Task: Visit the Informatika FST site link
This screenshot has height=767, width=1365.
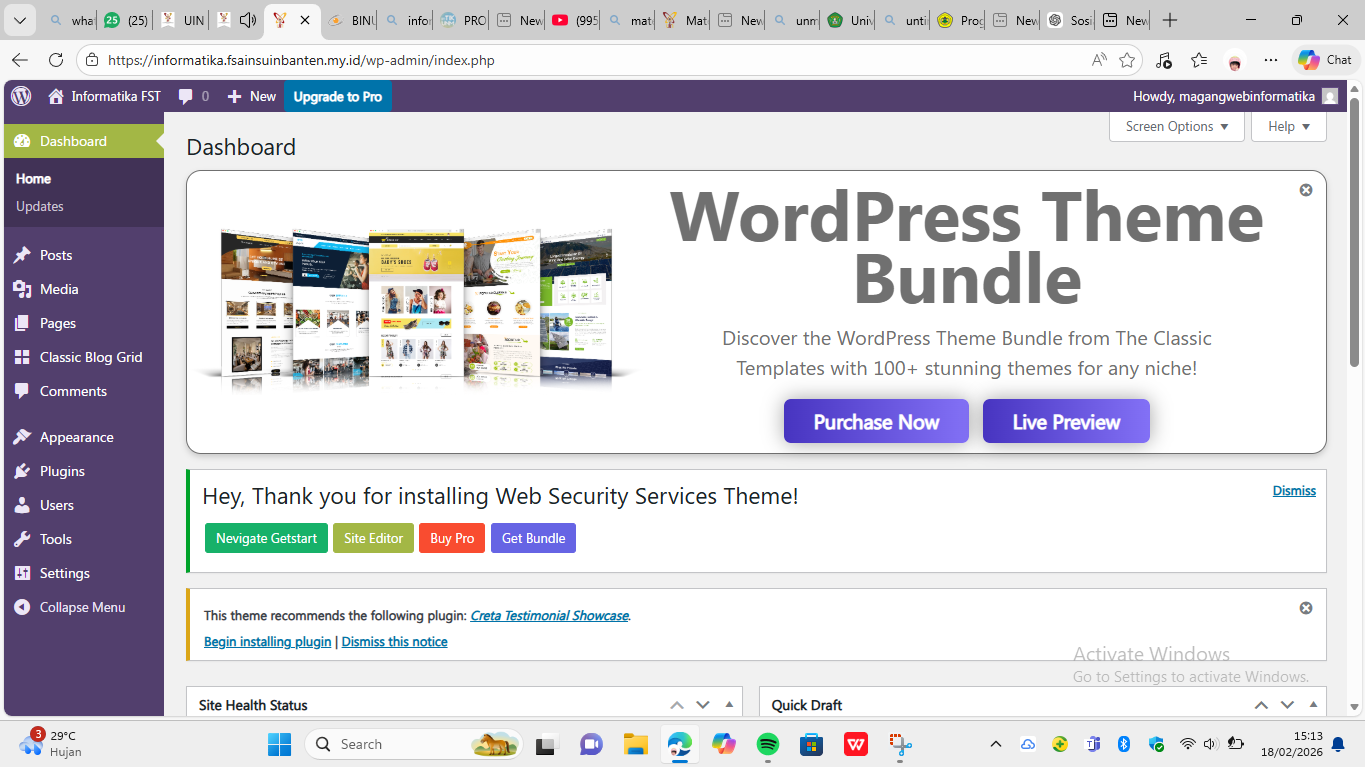Action: point(105,96)
